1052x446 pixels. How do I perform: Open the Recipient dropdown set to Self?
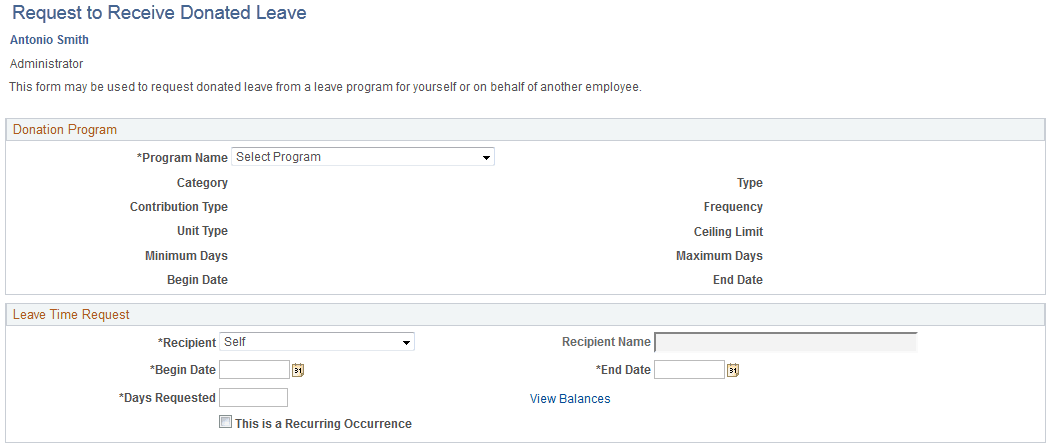pyautogui.click(x=317, y=342)
